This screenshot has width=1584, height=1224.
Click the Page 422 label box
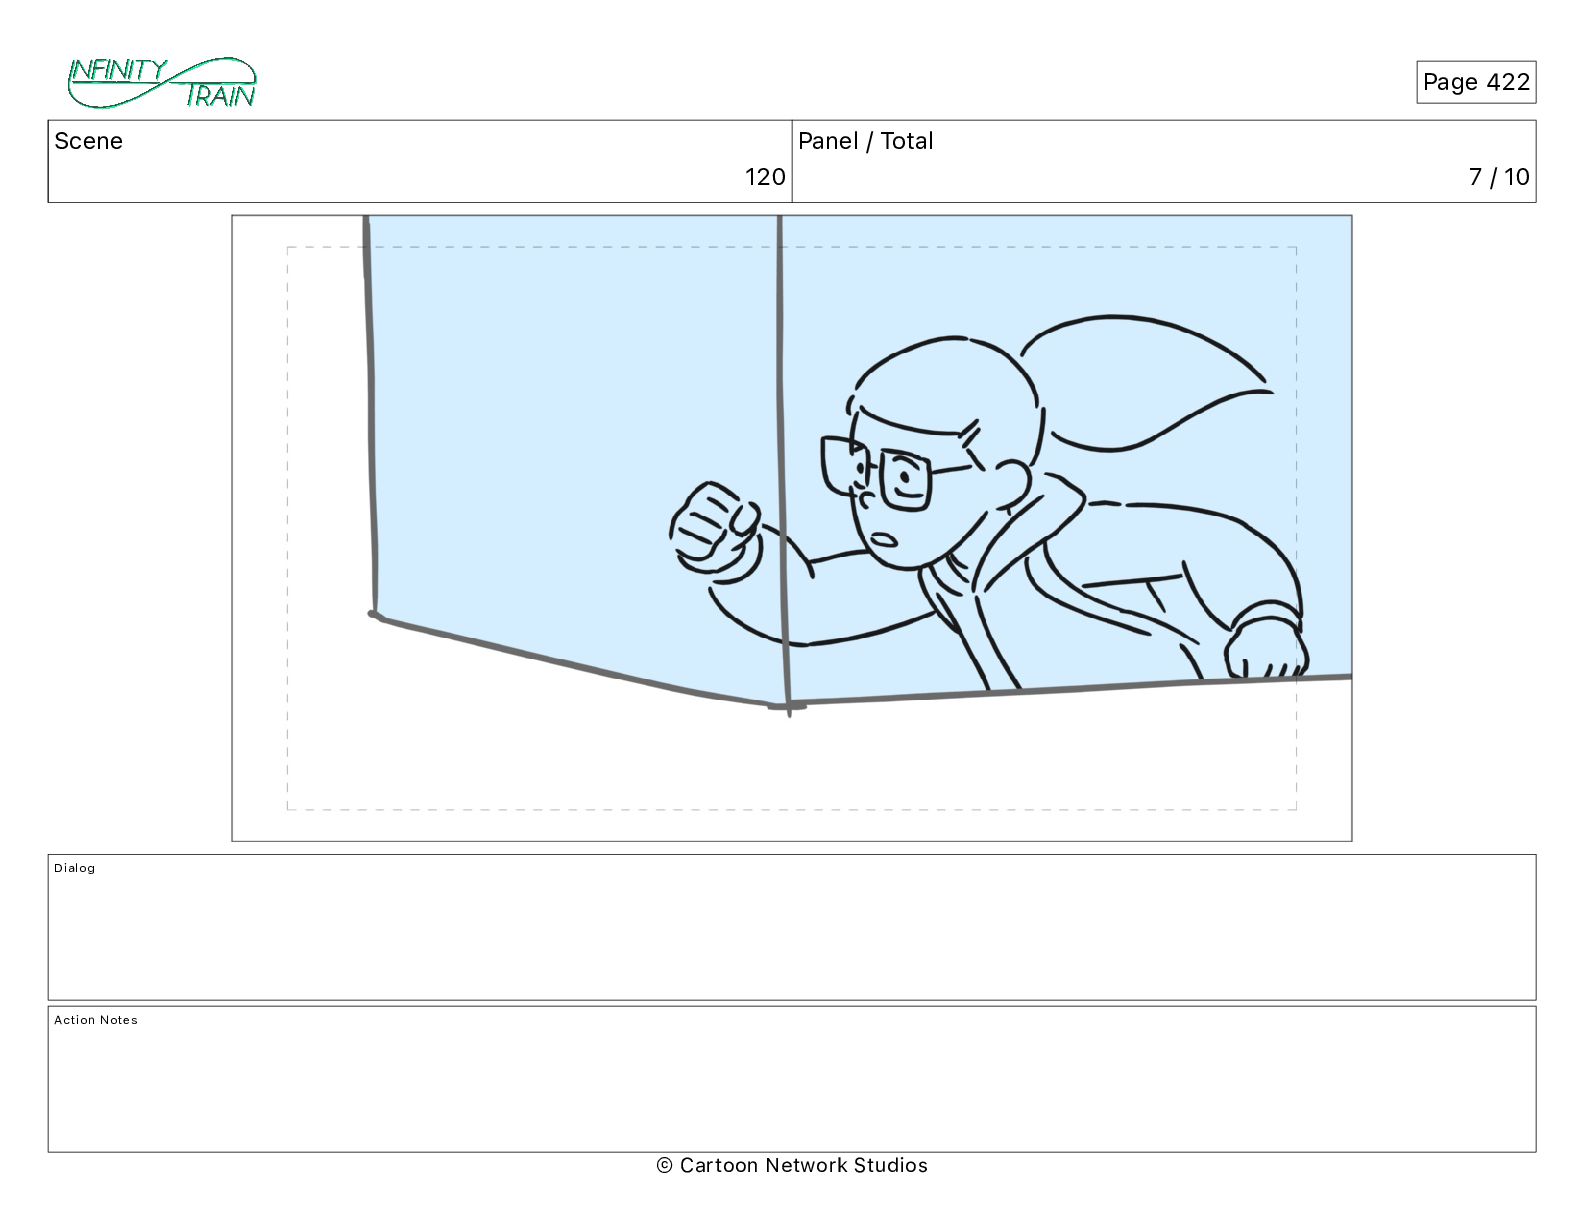[x=1476, y=82]
